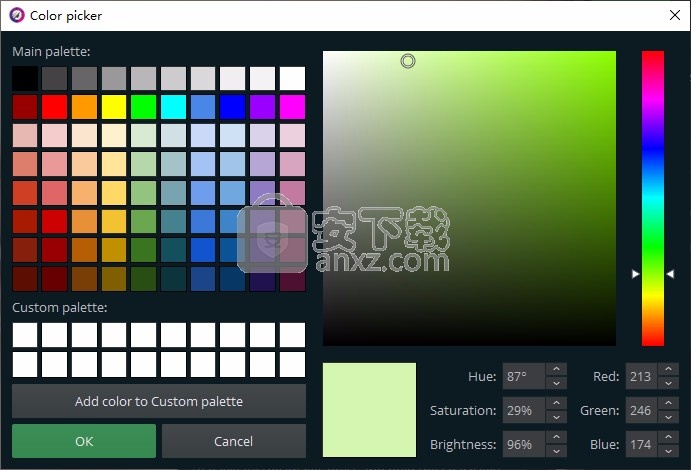Pick the yellow swatch in Main palette
Viewport: 691px width, 470px height.
pos(114,107)
